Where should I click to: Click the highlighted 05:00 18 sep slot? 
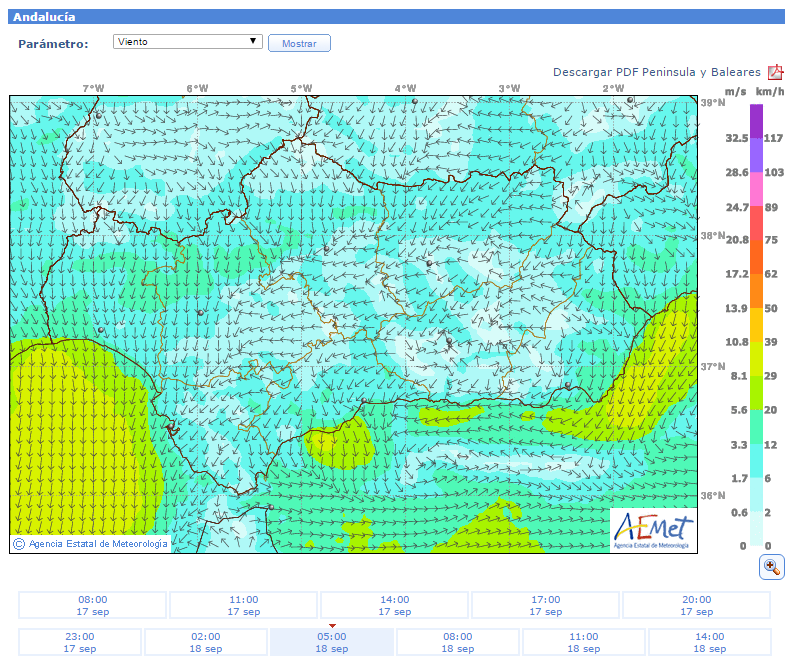point(332,642)
